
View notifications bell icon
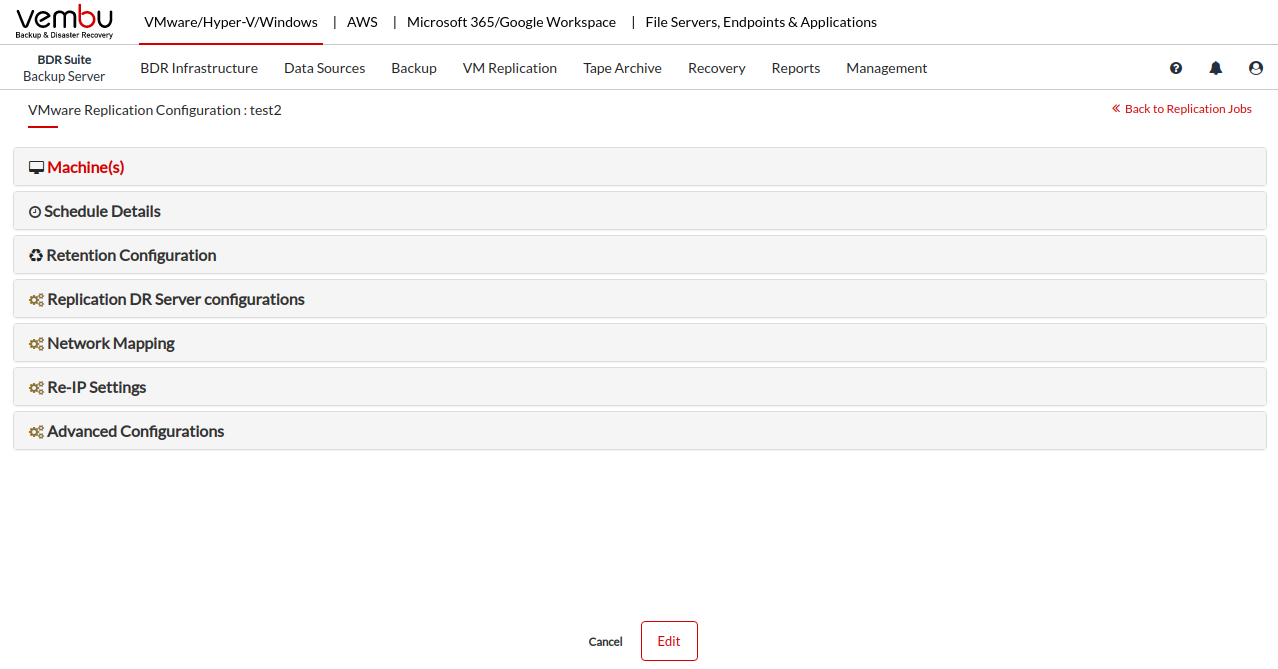[1216, 68]
